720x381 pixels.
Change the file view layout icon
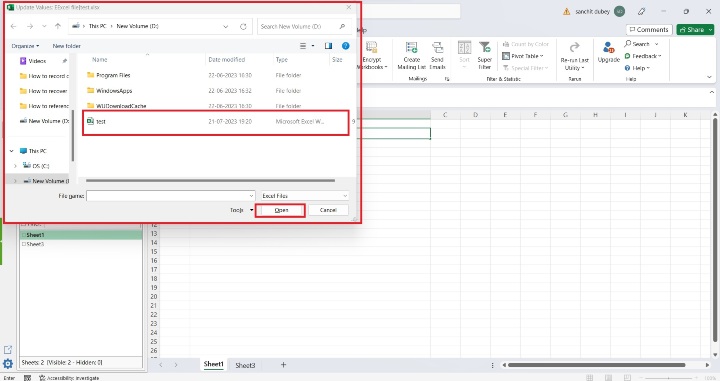[x=303, y=46]
